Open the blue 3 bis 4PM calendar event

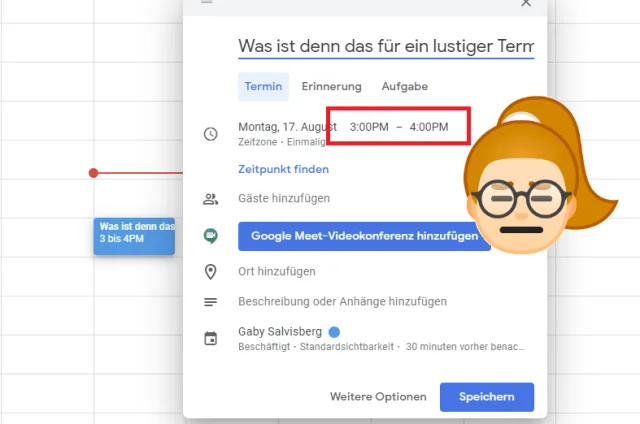pos(134,236)
